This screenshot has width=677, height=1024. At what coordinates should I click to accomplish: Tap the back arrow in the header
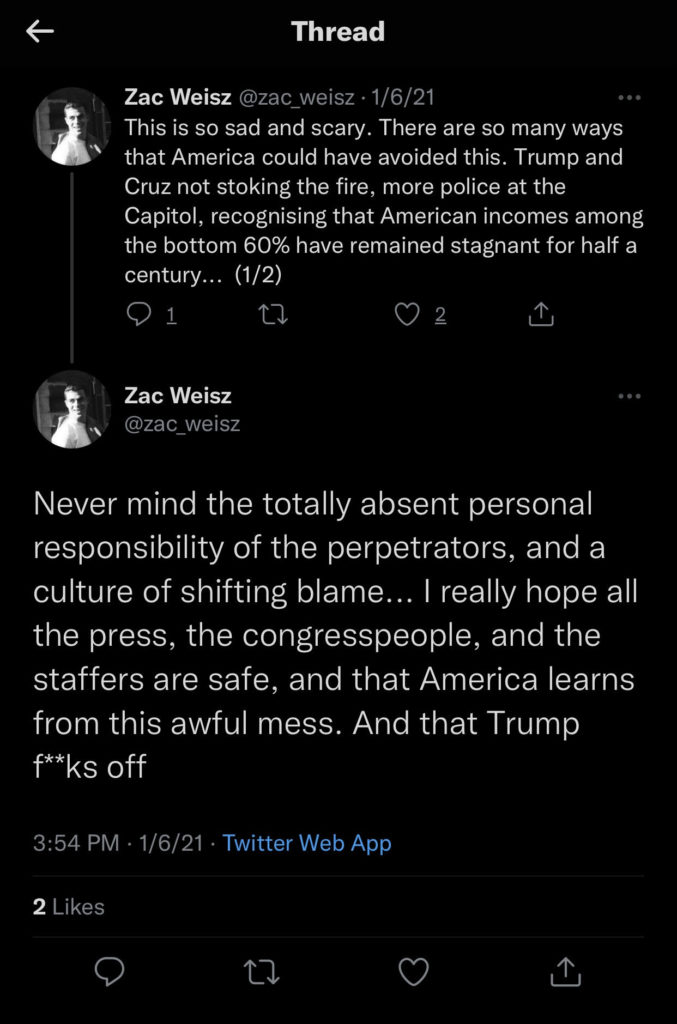40,32
